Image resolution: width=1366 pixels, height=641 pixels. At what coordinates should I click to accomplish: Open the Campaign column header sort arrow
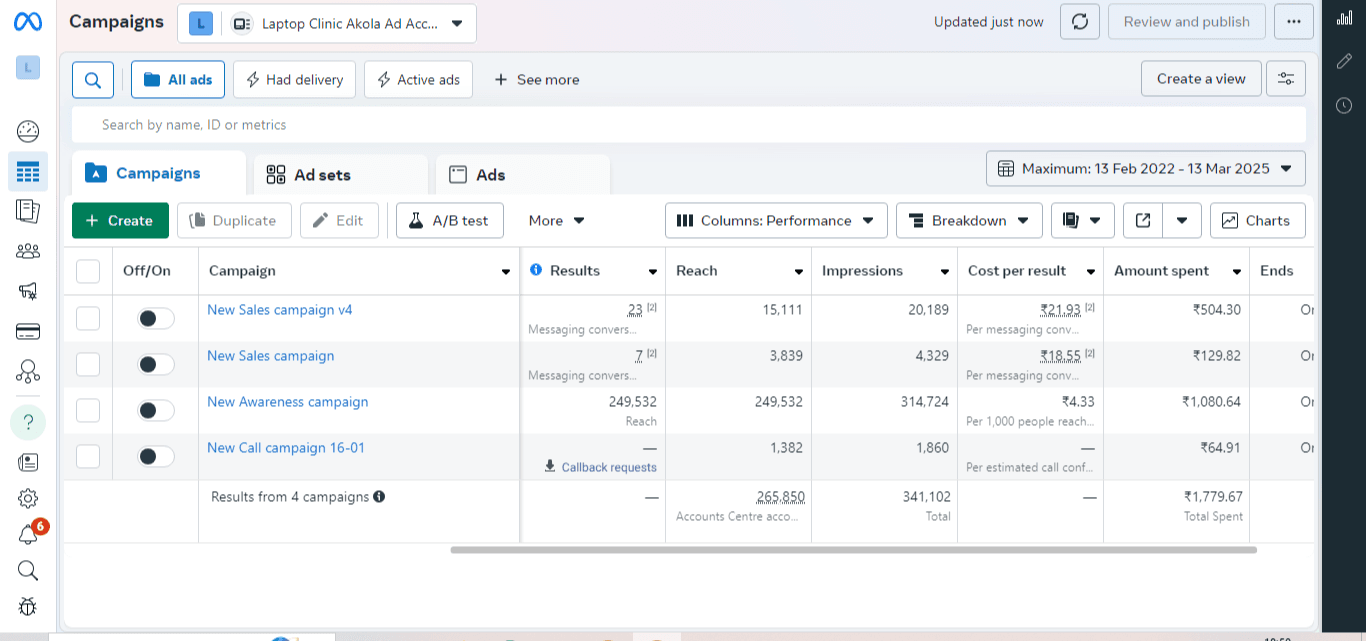pos(506,272)
